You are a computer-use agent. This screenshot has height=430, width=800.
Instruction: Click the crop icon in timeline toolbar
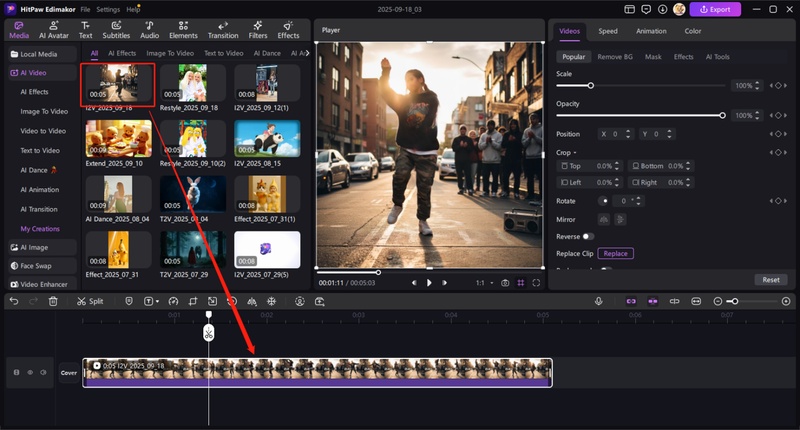193,301
